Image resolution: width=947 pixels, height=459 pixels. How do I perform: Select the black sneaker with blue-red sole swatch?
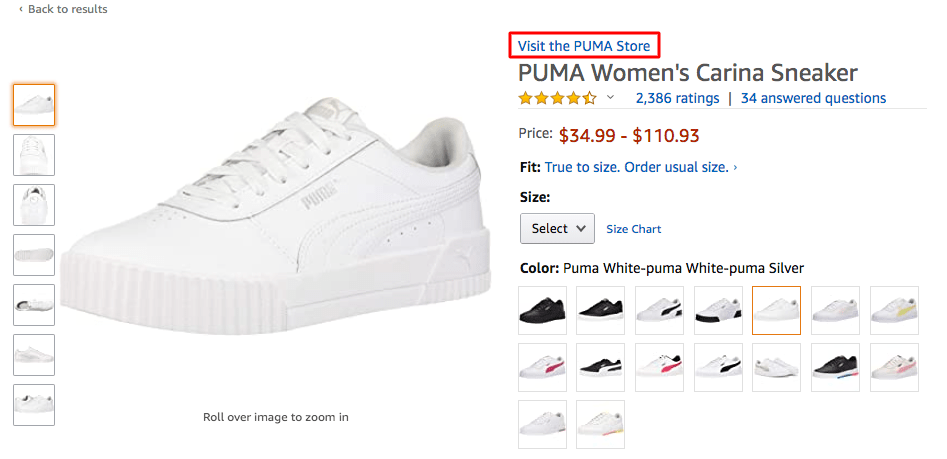835,367
